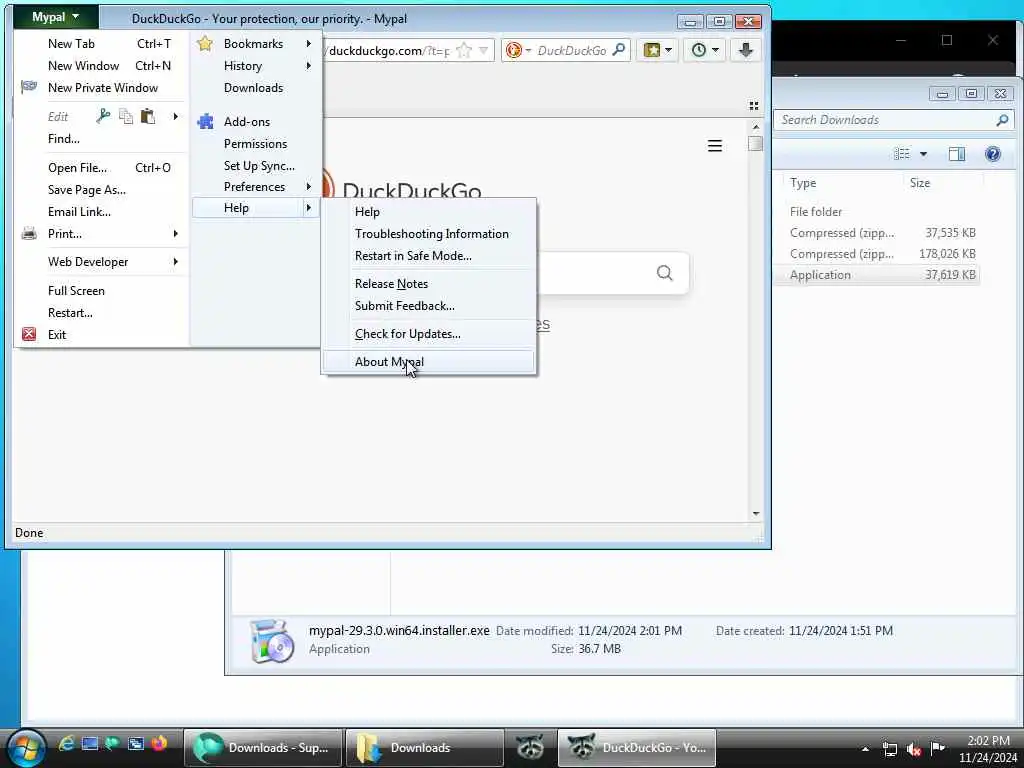The image size is (1024, 768).
Task: Click the Cut scissors icon in Edit row
Action: (x=103, y=116)
